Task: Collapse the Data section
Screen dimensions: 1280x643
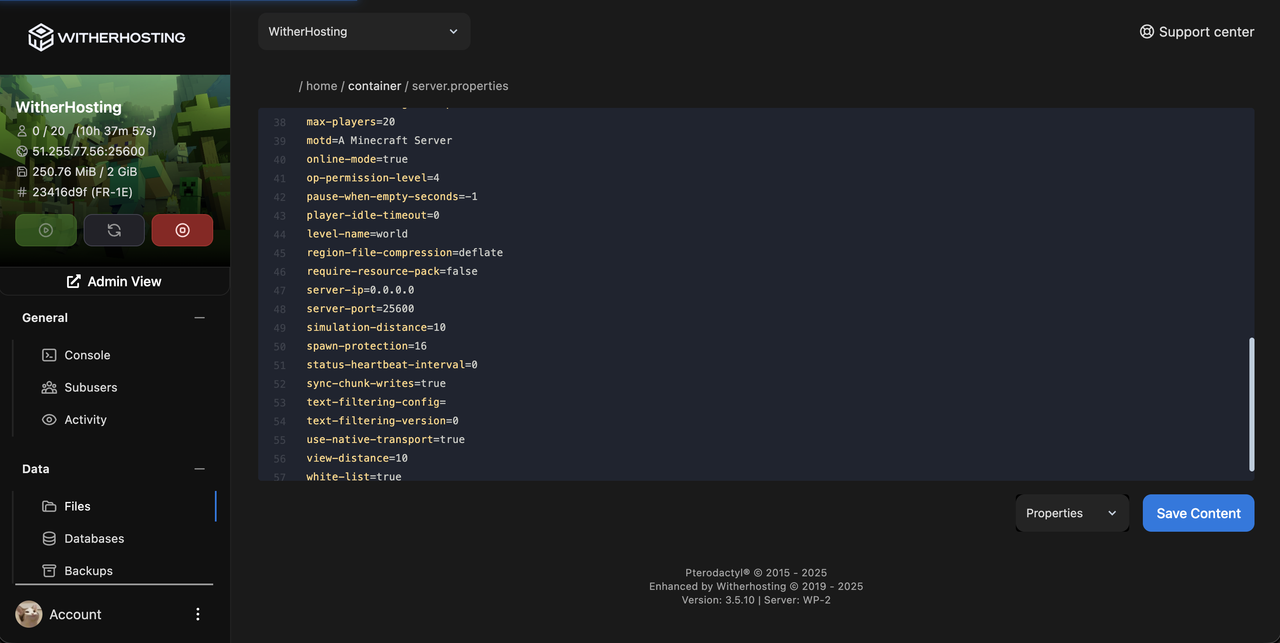Action: coord(199,469)
